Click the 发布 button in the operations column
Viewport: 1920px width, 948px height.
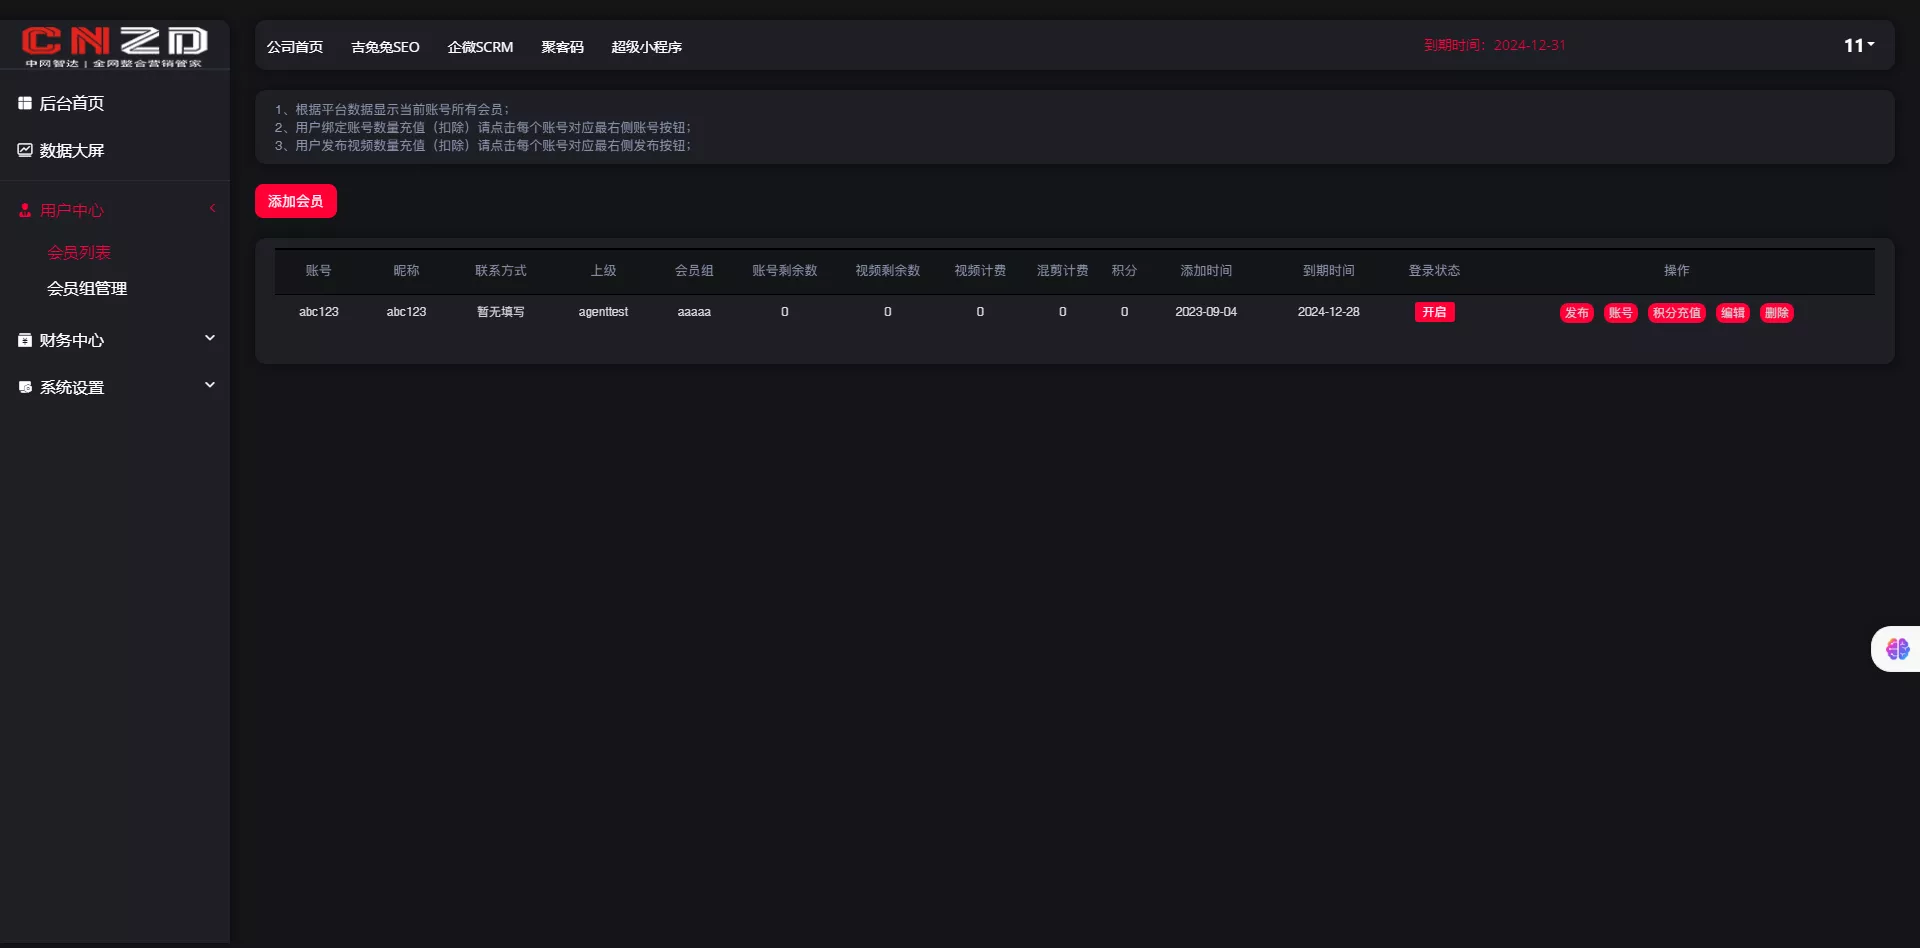click(x=1576, y=313)
